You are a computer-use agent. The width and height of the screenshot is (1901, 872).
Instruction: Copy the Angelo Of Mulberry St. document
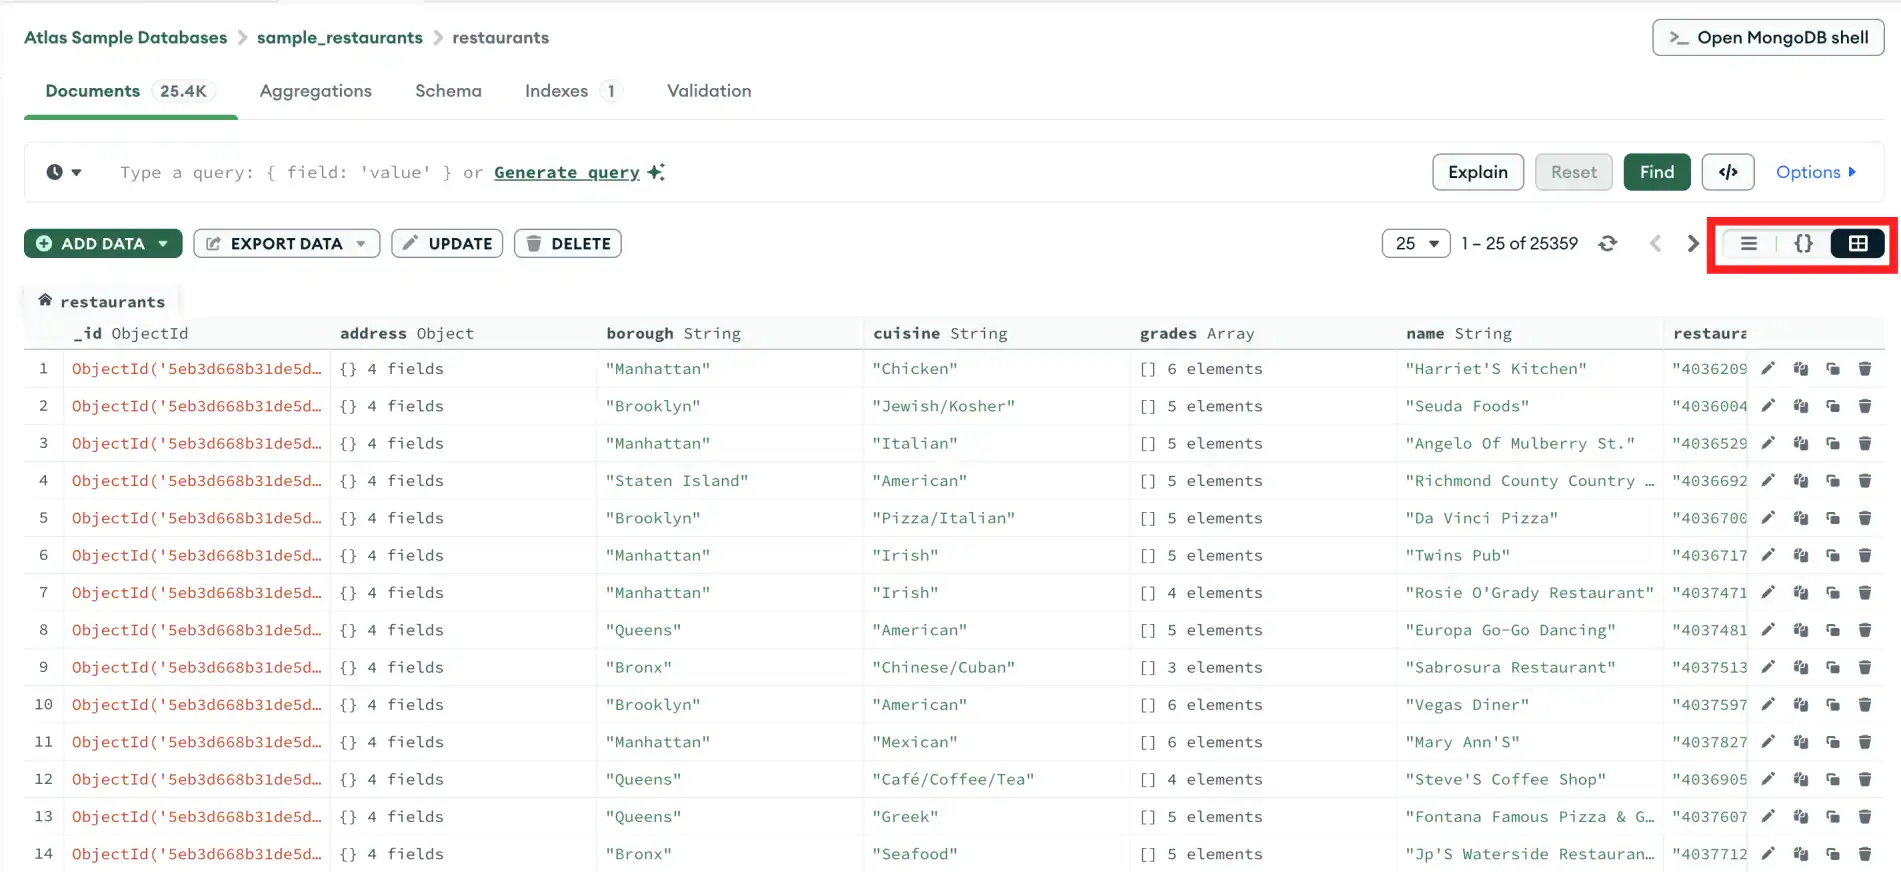(x=1801, y=444)
